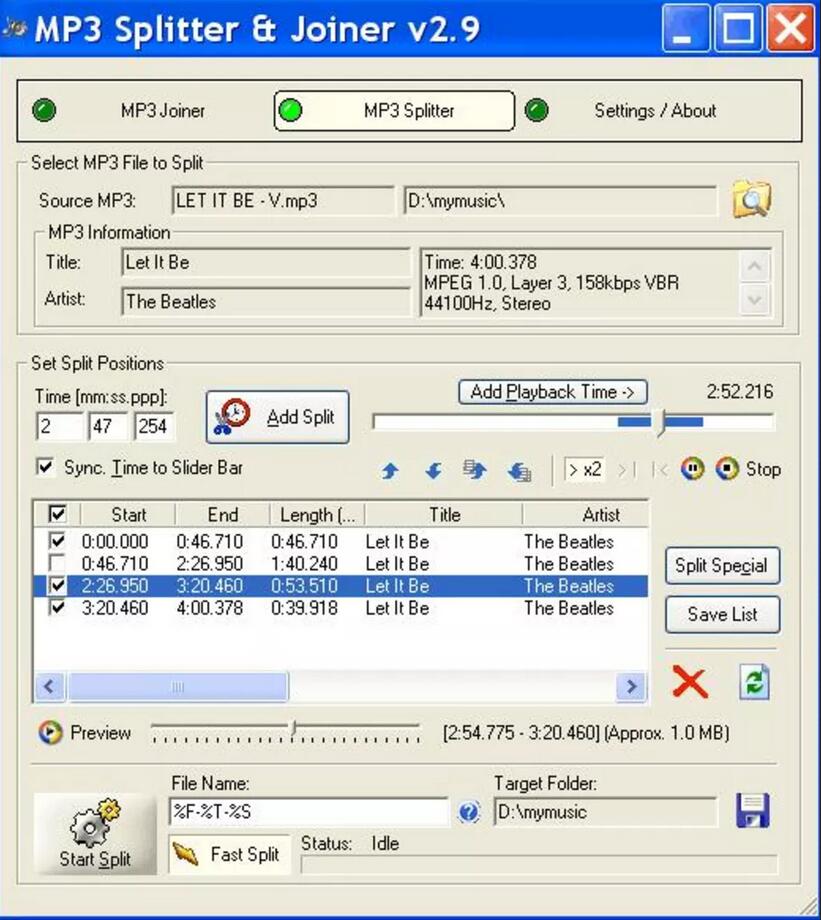Viewport: 821px width, 920px height.
Task: Click the Add Playback Time button
Action: 553,392
